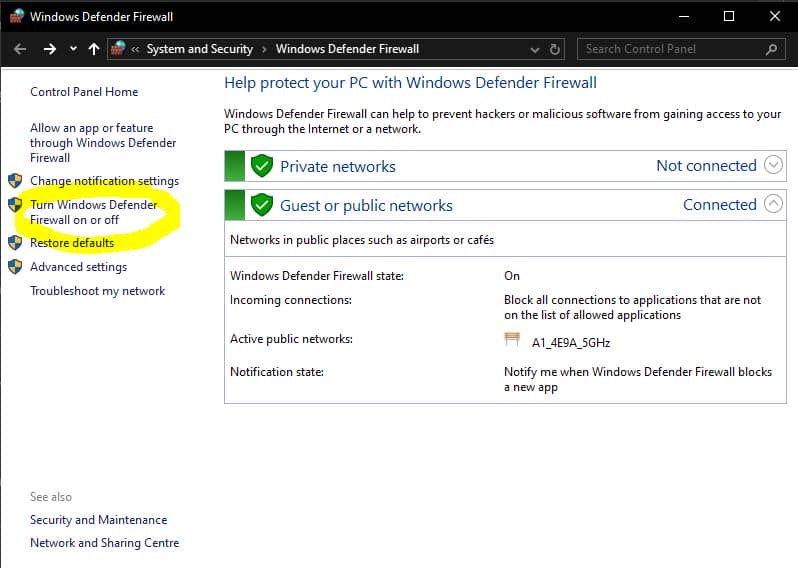Open the breadcrumb chevron after System and Security
798x568 pixels.
[264, 49]
